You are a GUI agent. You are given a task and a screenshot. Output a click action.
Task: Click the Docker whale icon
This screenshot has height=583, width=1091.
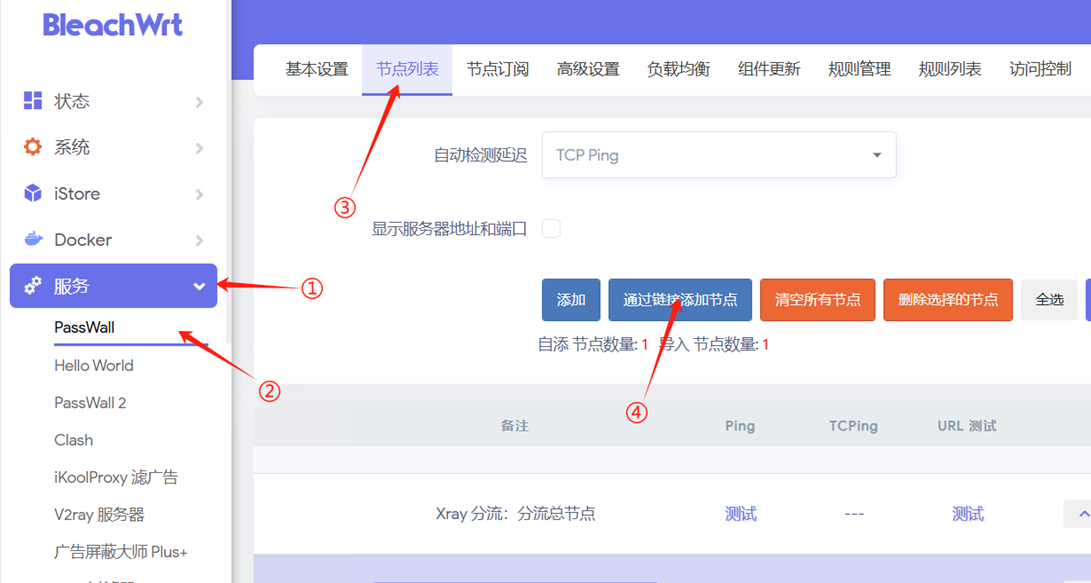[33, 239]
